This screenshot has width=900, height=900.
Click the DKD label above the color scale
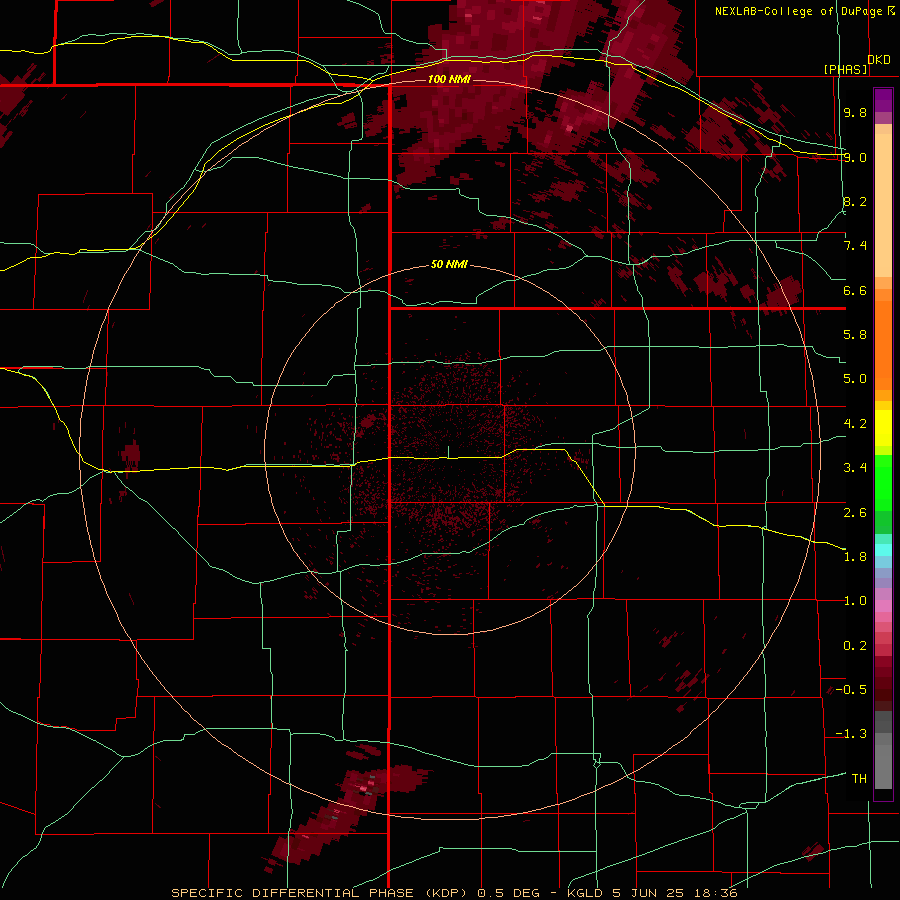(x=879, y=60)
